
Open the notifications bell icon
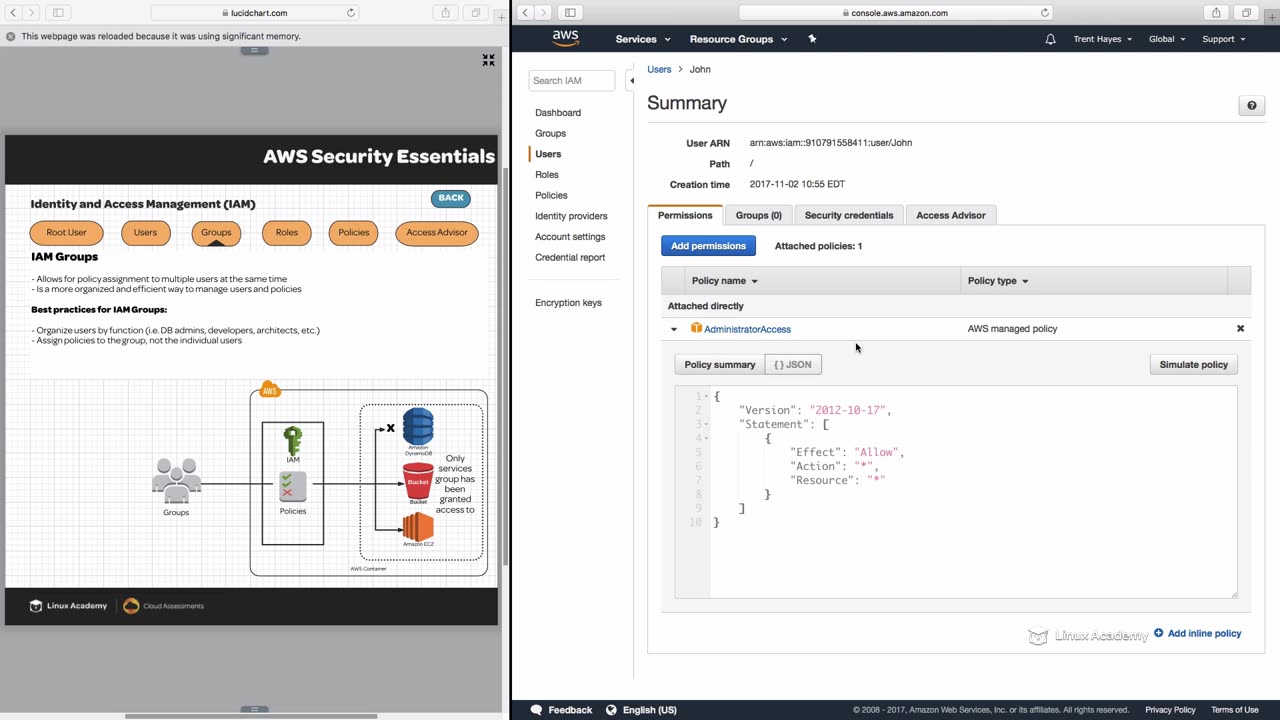pyautogui.click(x=1050, y=39)
